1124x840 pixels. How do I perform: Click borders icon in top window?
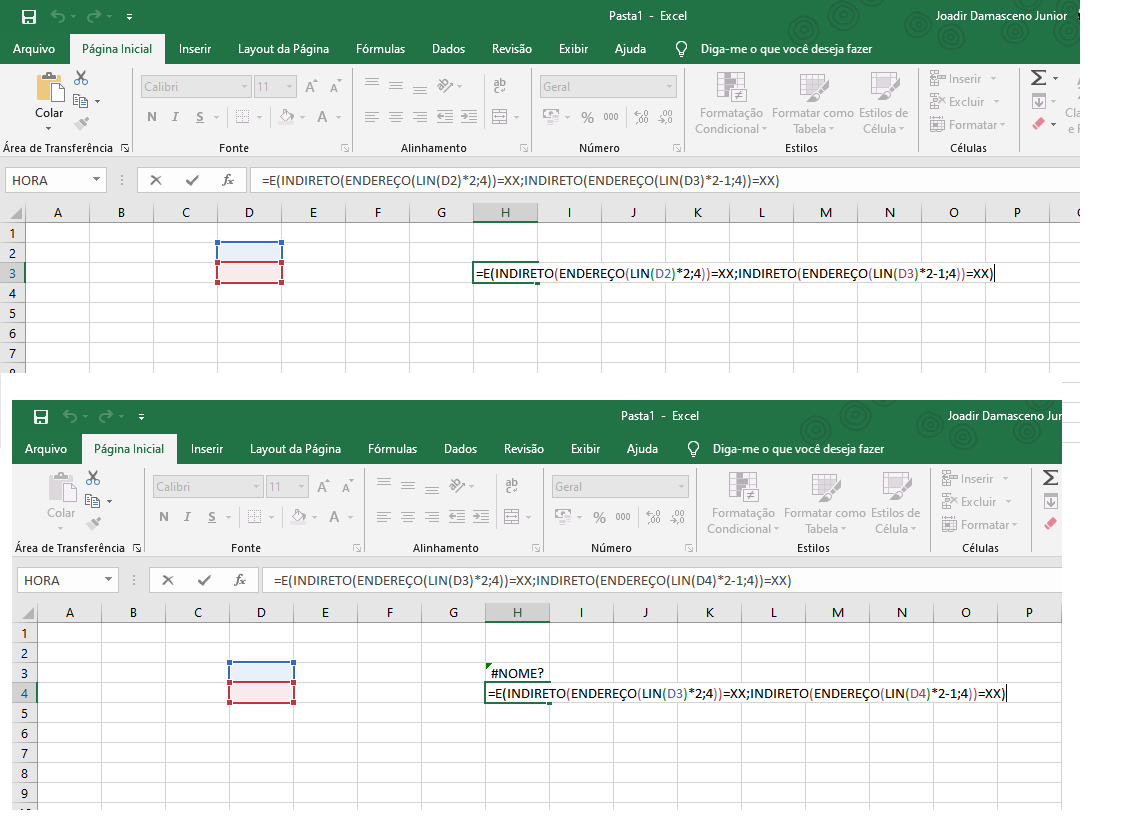(243, 116)
